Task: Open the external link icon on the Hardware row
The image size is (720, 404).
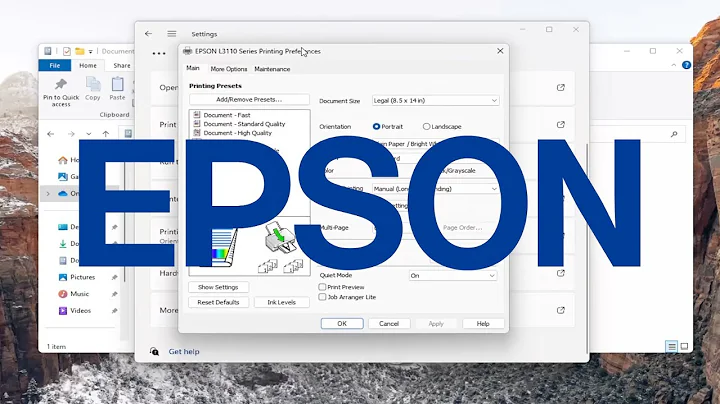Action: coord(561,273)
